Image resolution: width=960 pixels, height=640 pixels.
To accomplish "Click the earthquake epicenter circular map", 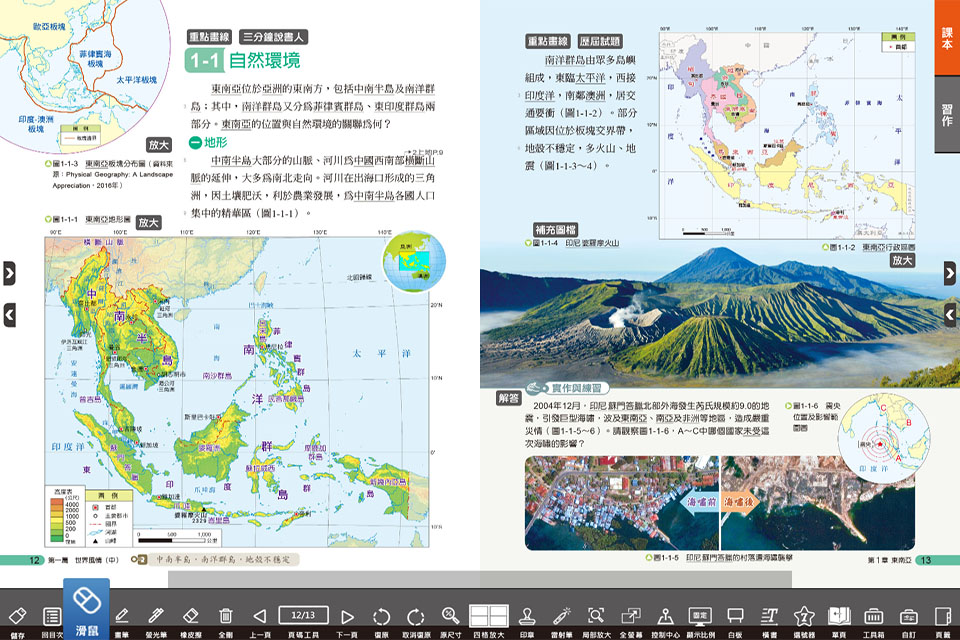I will [884, 439].
